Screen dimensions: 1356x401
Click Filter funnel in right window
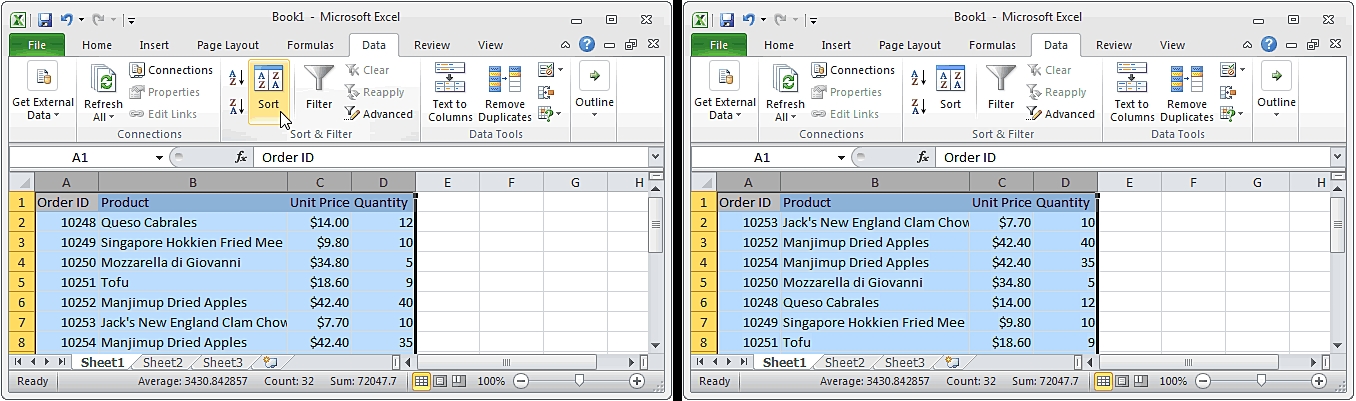coord(1001,90)
